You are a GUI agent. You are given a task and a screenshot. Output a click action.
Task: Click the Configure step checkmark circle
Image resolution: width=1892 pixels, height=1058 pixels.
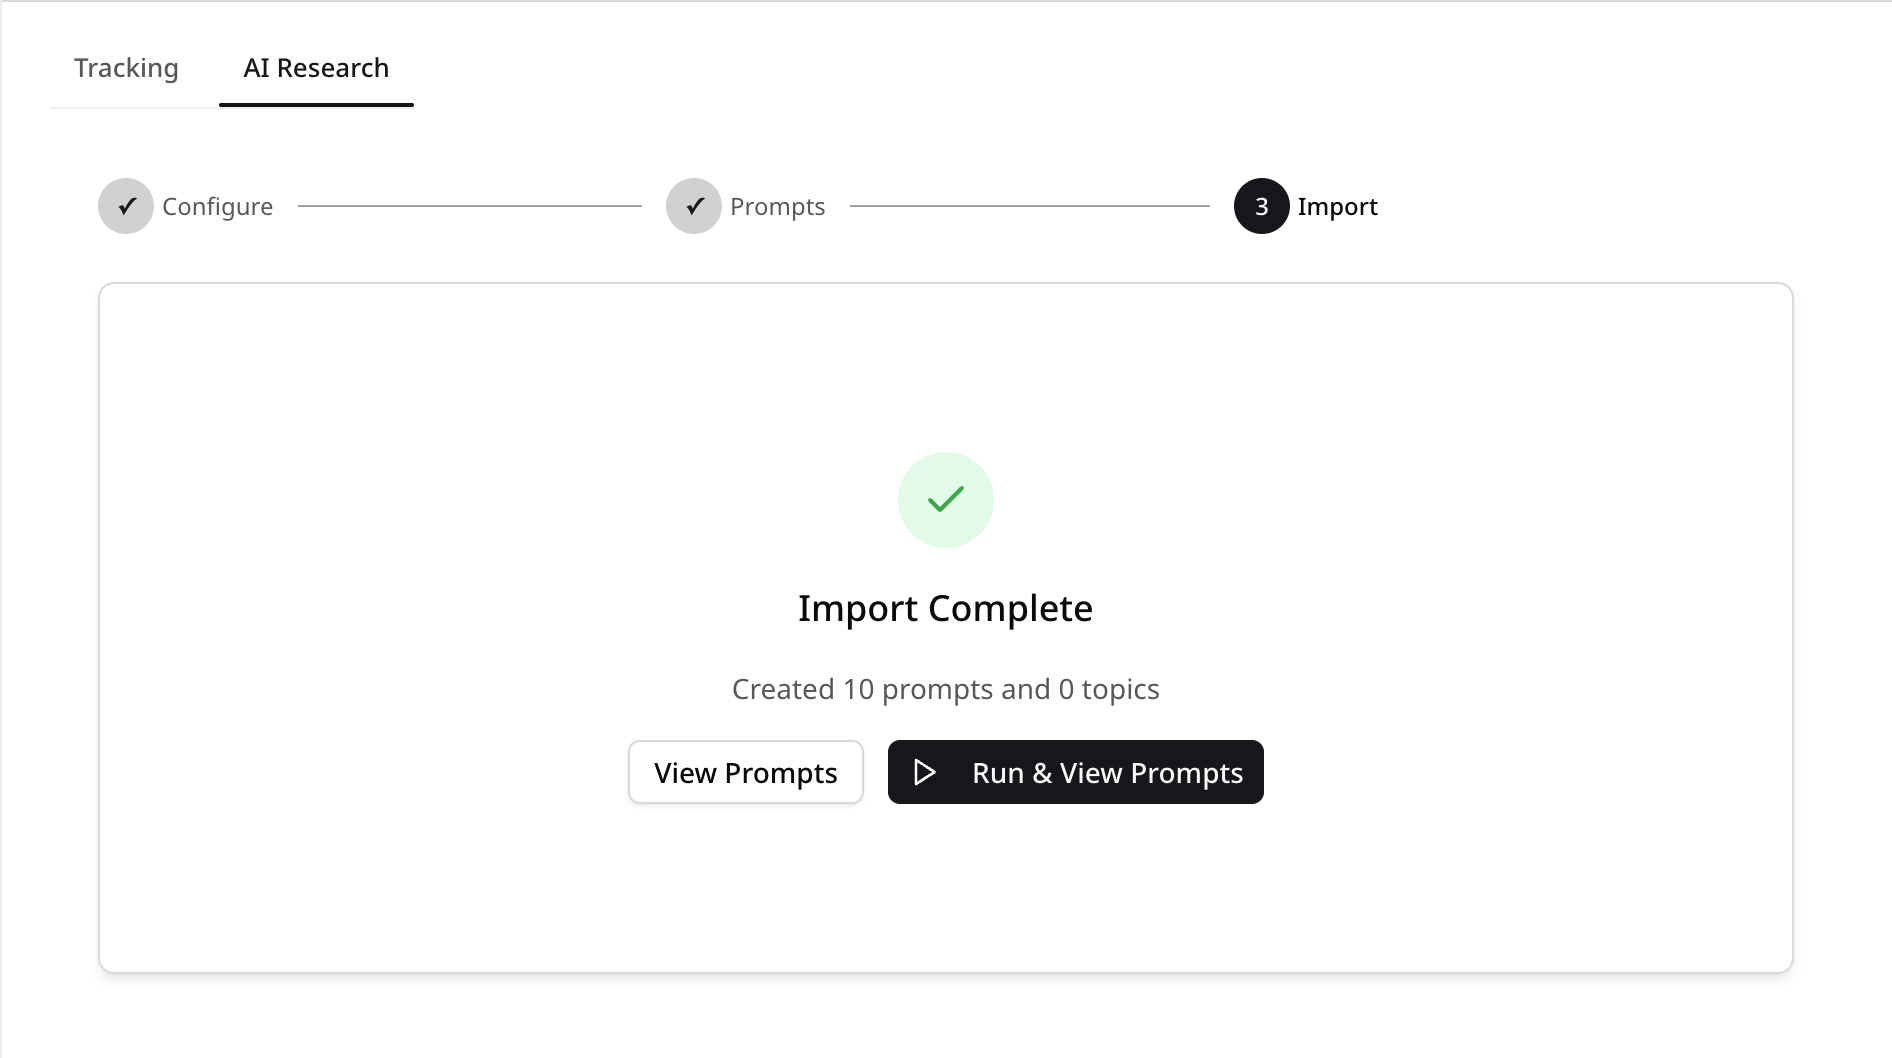coord(126,206)
